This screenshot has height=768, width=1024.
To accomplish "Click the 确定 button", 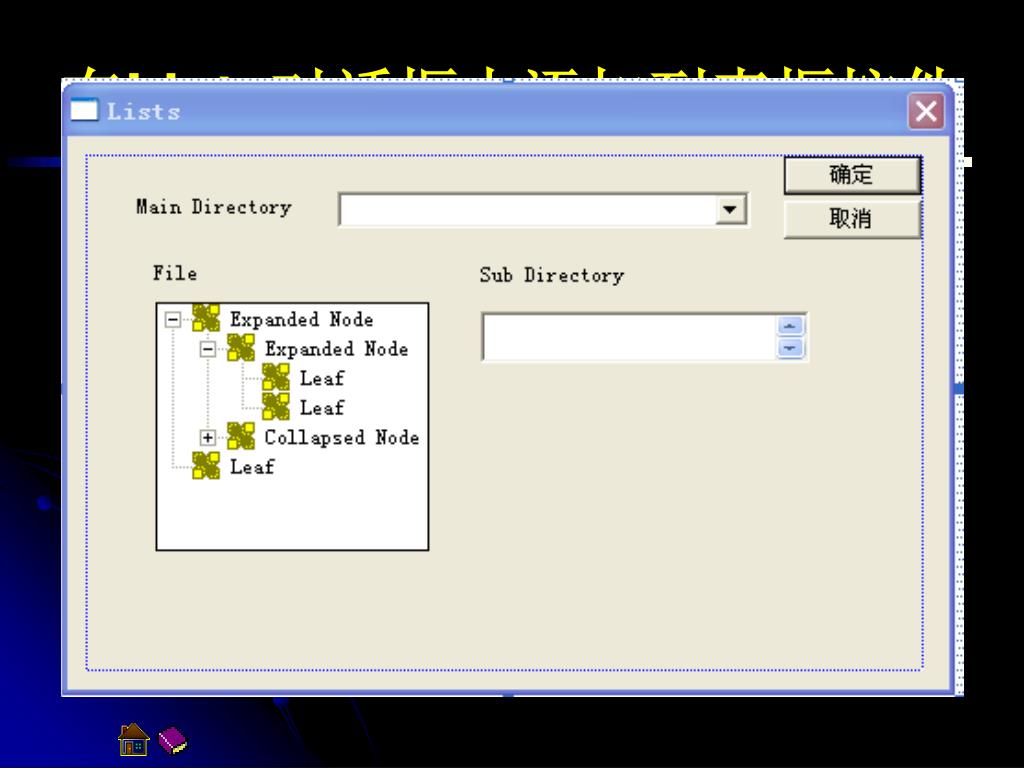I will click(852, 175).
